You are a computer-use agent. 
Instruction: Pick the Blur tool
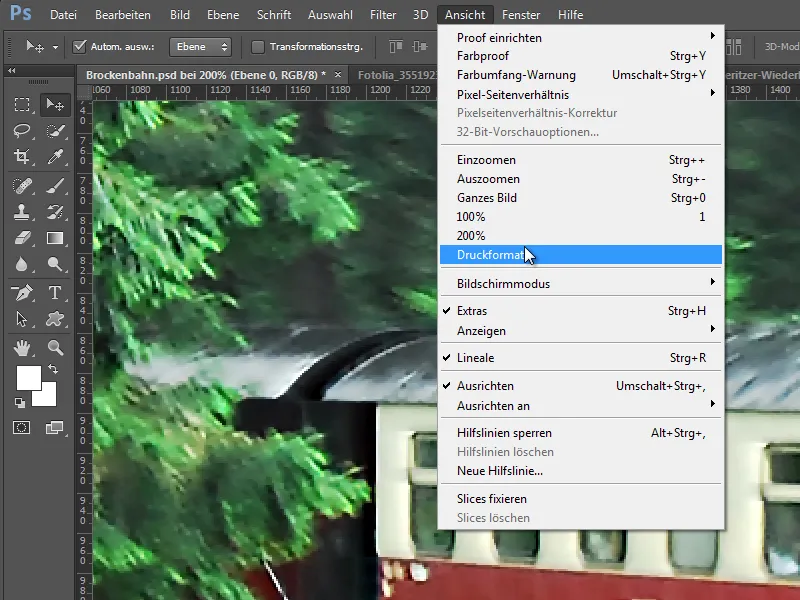click(x=21, y=264)
